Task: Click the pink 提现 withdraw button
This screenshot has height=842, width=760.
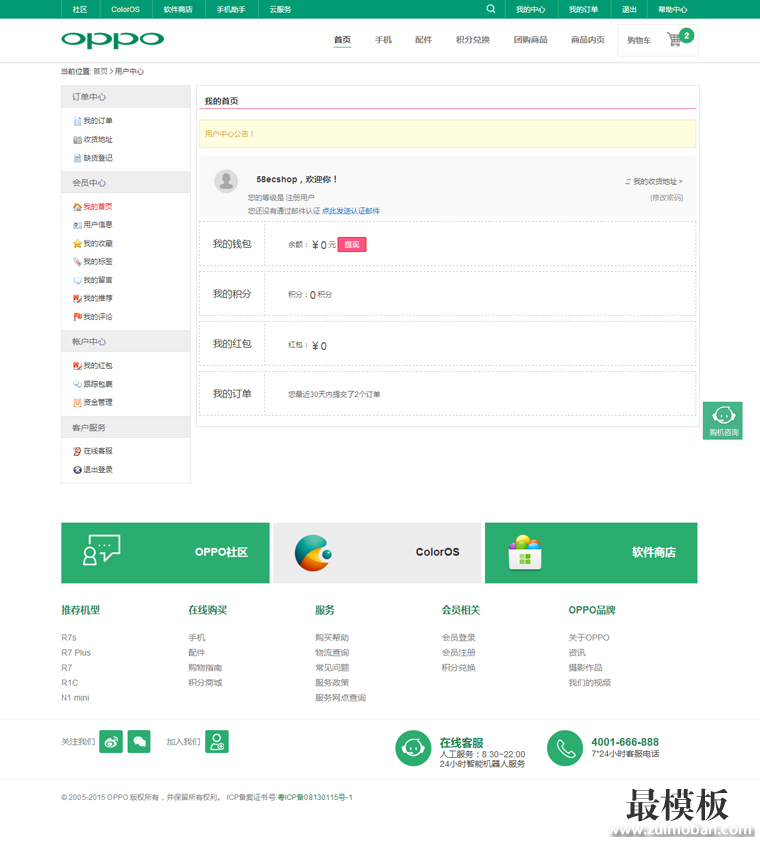Action: [x=352, y=244]
